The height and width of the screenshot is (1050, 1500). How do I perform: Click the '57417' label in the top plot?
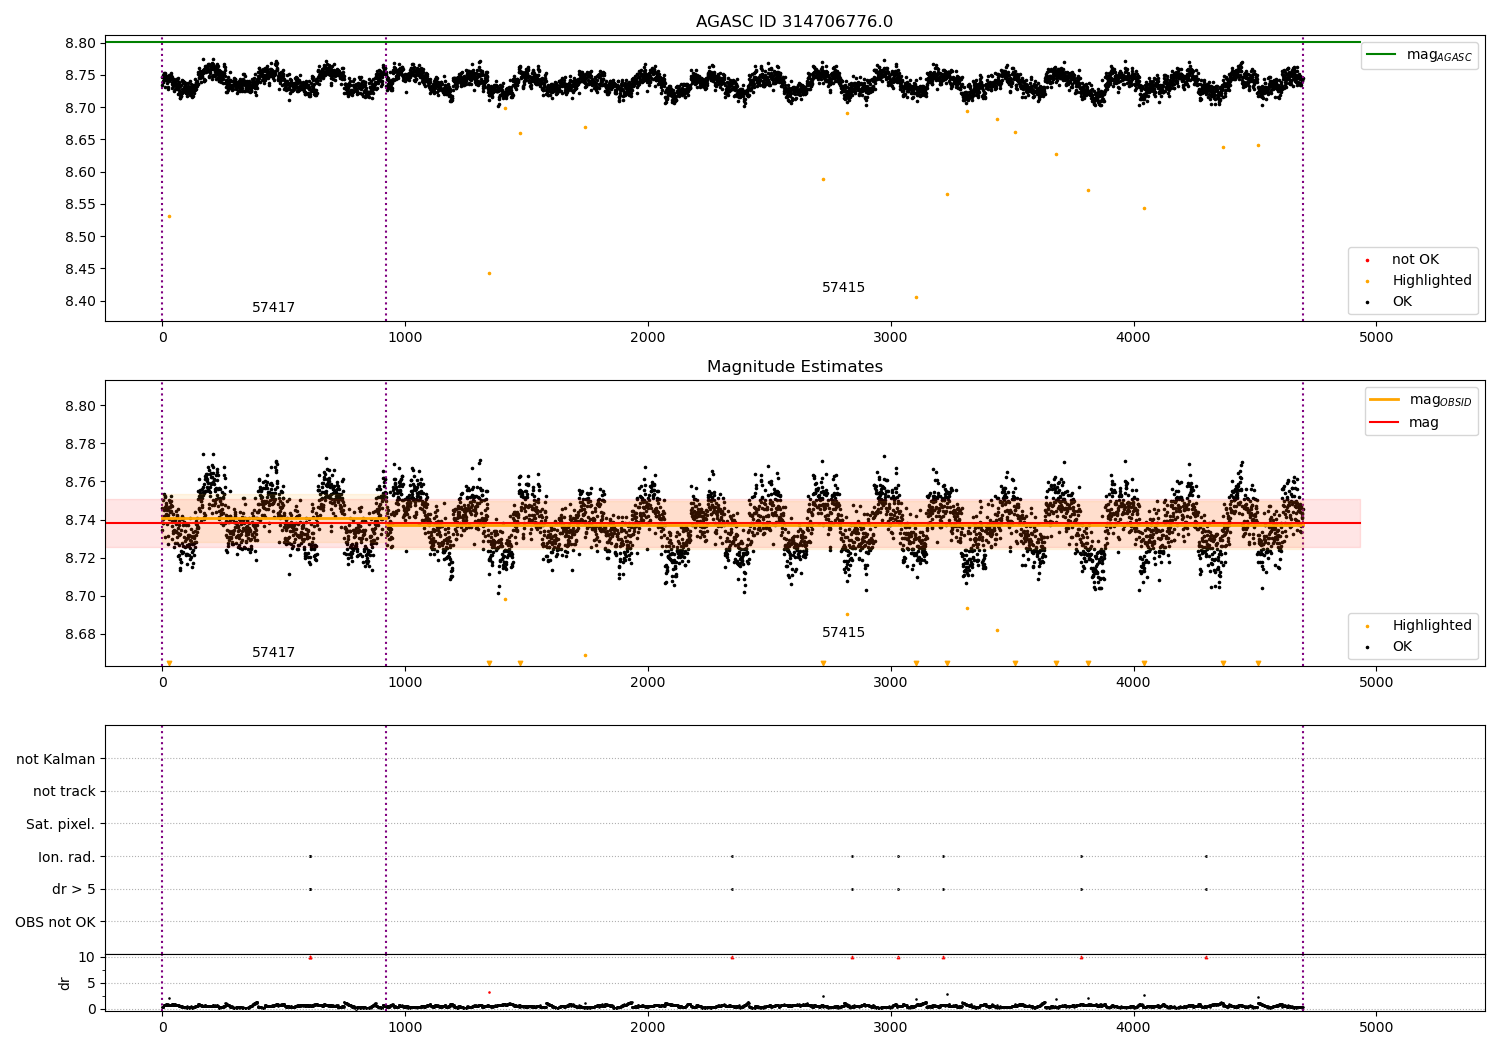[273, 308]
